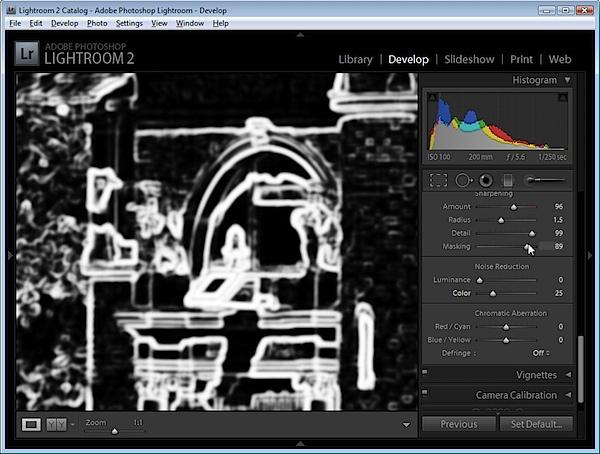Select the Adjustment Brush tool
Viewport: 600px width, 454px height.
(x=545, y=180)
